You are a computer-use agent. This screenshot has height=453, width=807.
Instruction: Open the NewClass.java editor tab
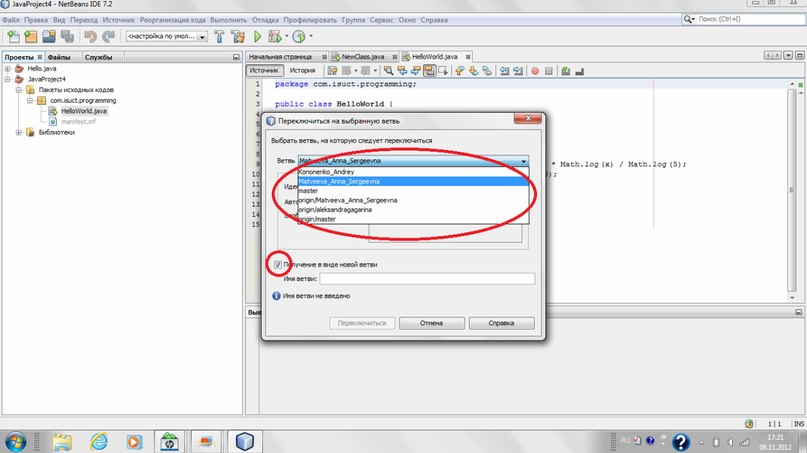[x=363, y=57]
